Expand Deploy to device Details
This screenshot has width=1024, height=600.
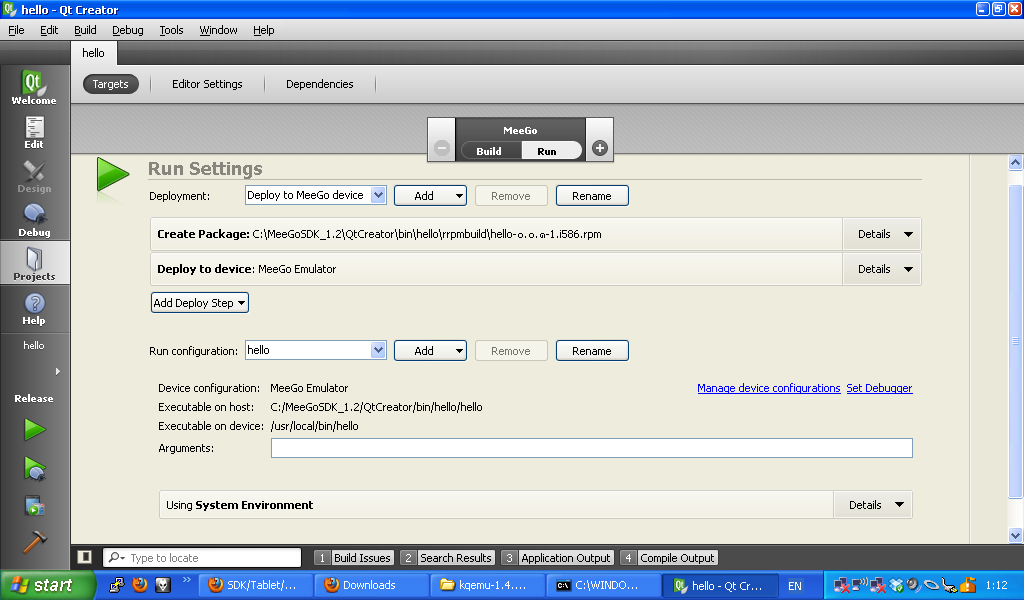click(882, 269)
